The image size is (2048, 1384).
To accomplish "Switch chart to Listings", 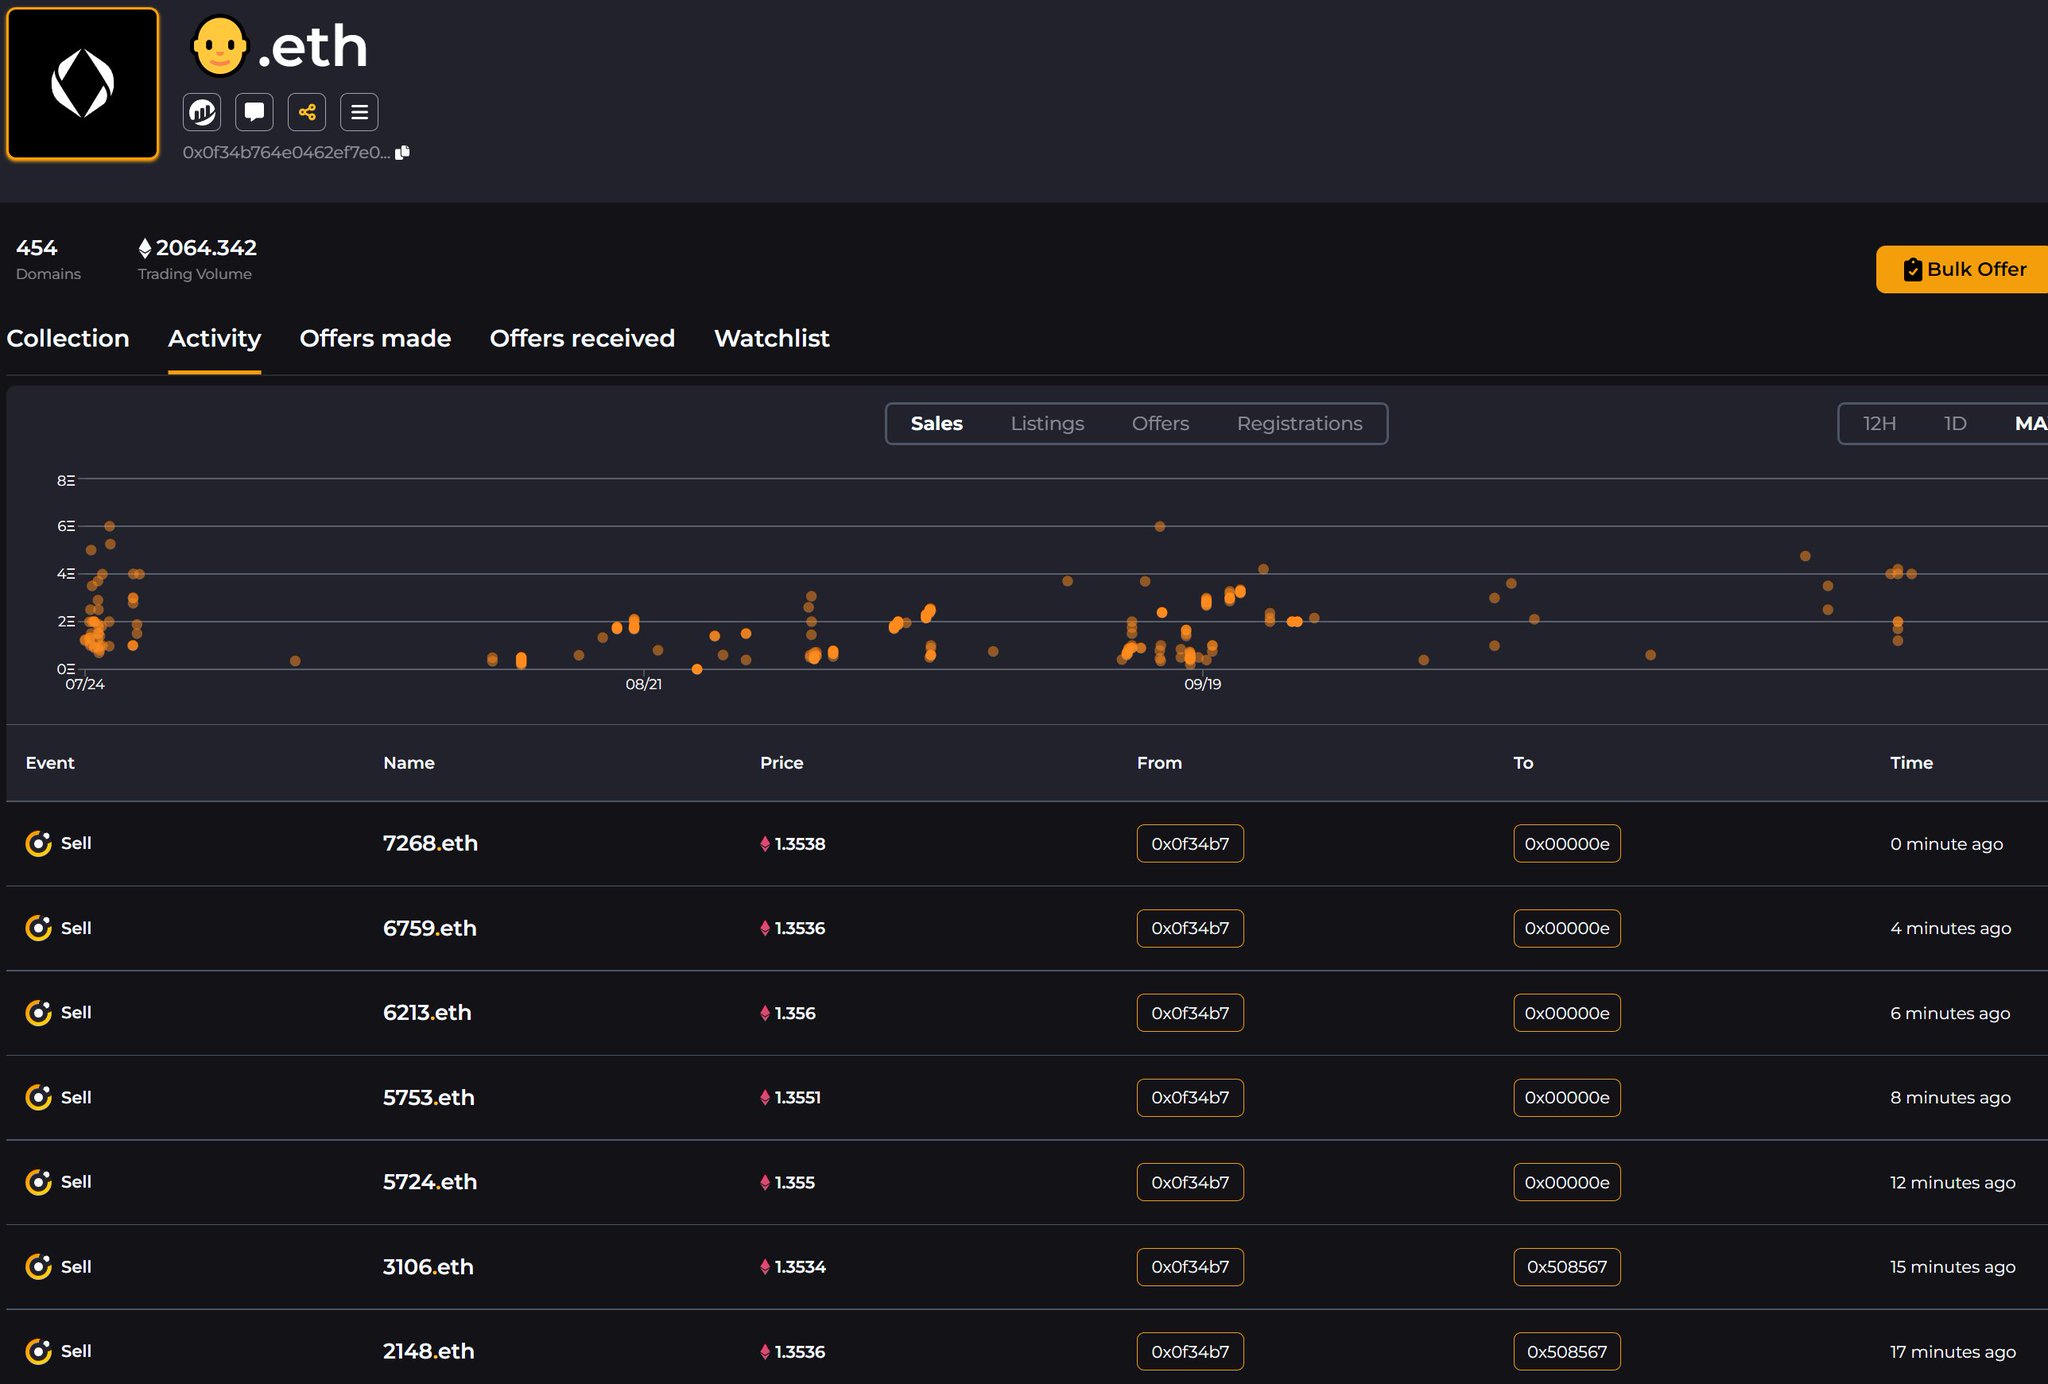I will click(x=1046, y=423).
